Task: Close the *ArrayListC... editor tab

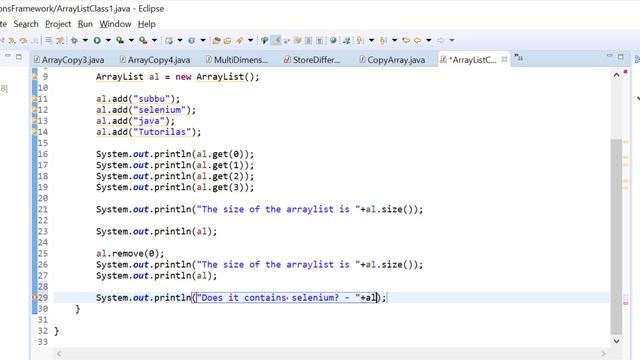Action: pyautogui.click(x=504, y=59)
